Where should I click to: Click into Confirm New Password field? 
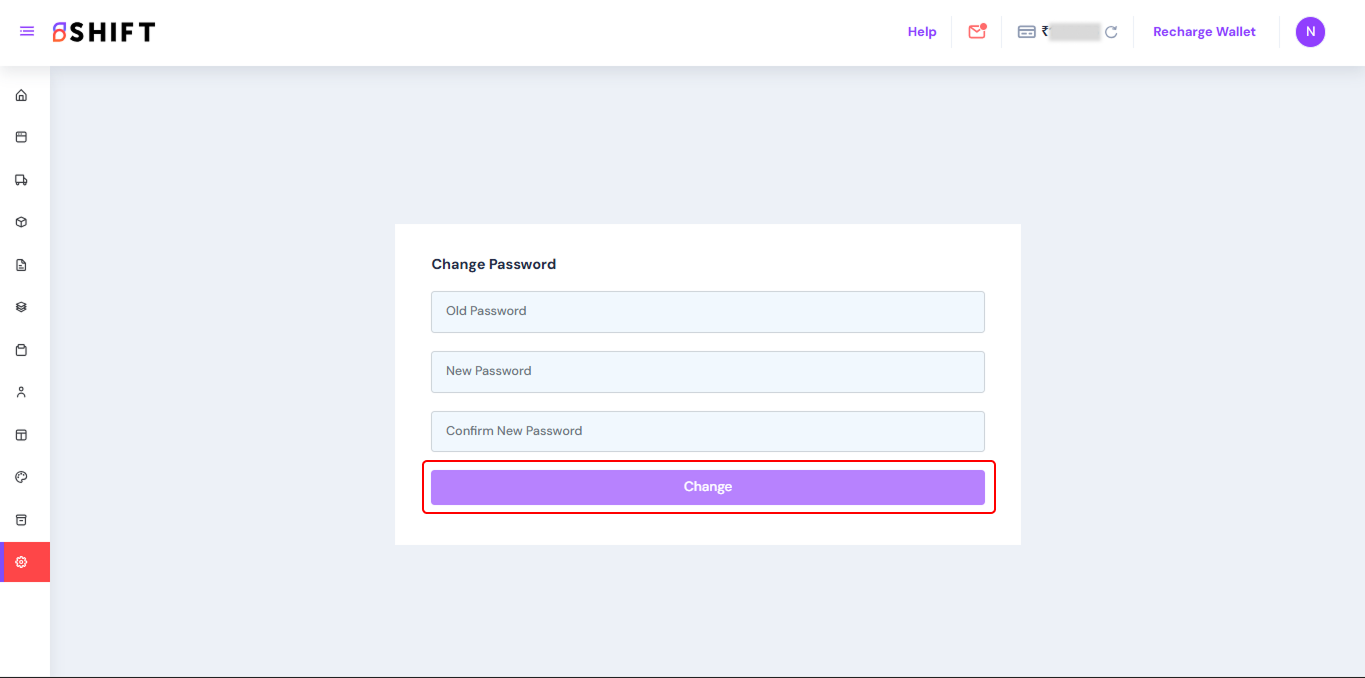[x=707, y=431]
